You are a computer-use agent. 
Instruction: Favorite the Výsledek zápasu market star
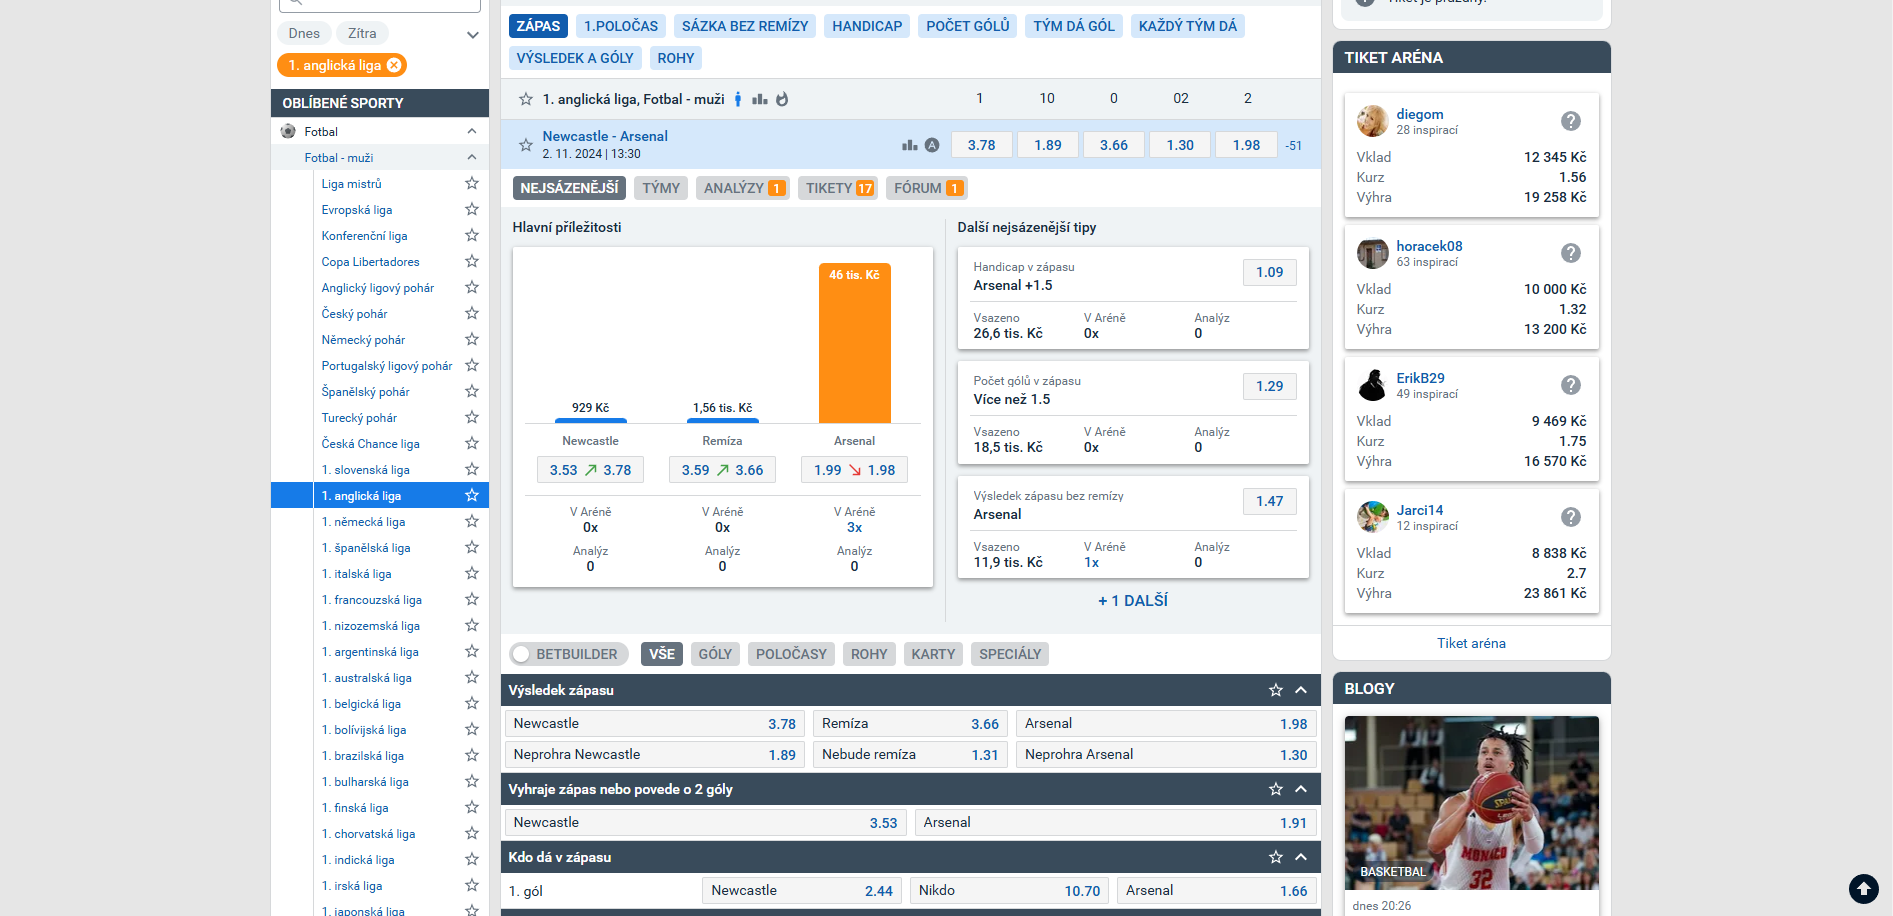tap(1276, 690)
